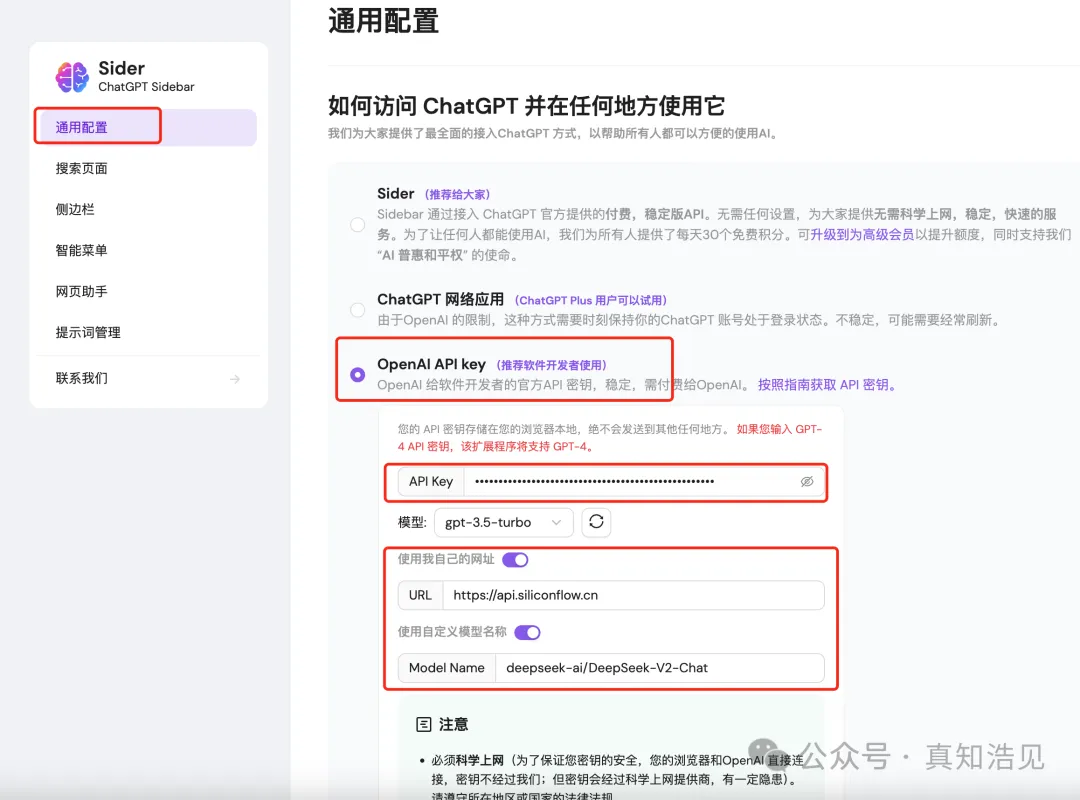Image resolution: width=1080 pixels, height=800 pixels.
Task: Click (推荐给大家) label
Action: tap(457, 194)
